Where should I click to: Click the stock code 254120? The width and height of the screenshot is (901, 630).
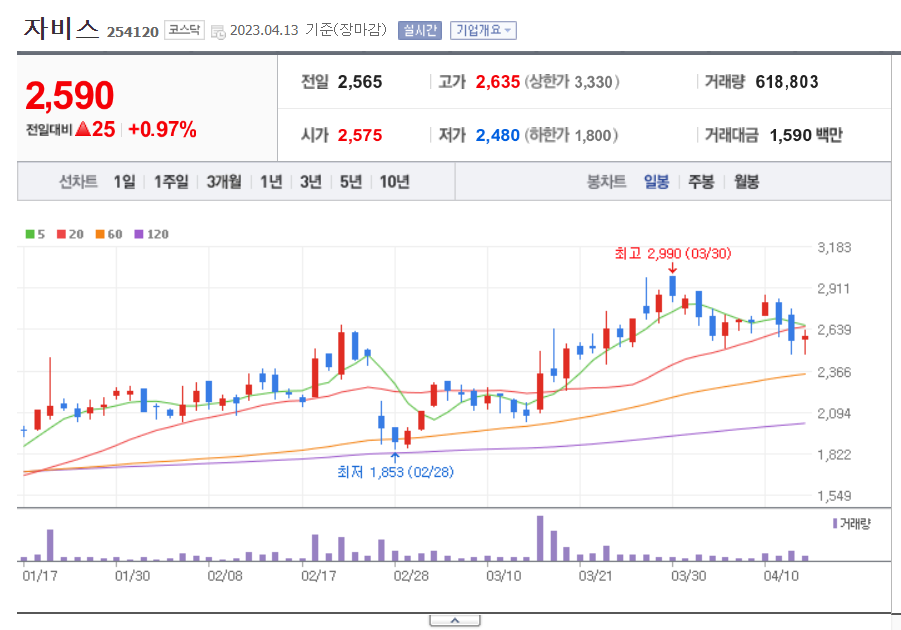coord(133,32)
